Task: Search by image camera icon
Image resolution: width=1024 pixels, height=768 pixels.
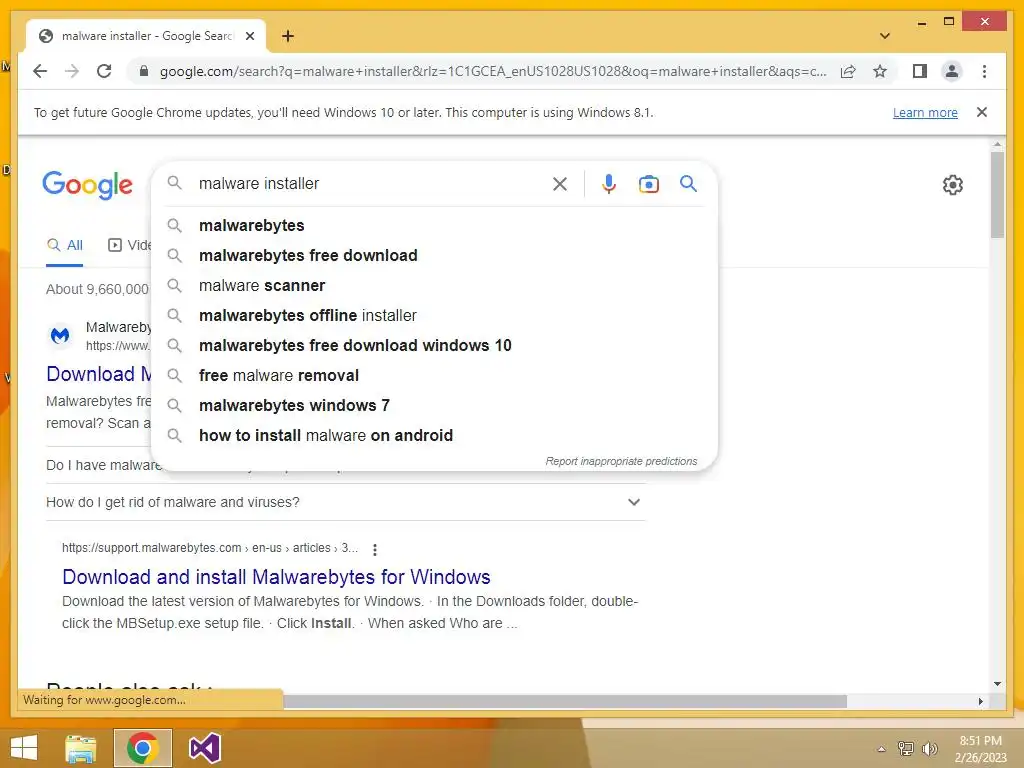Action: pyautogui.click(x=648, y=184)
